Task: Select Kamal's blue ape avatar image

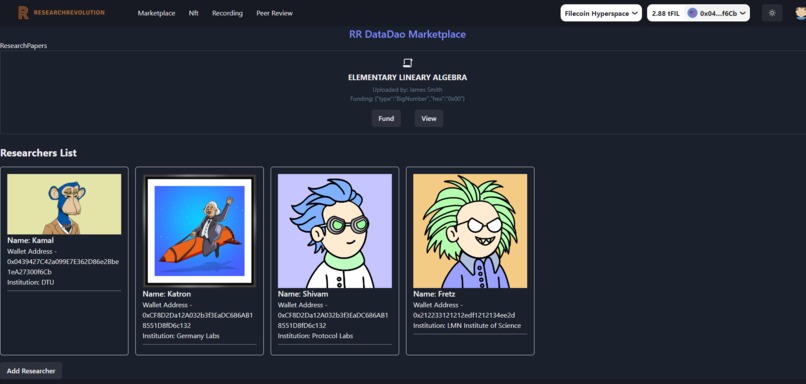Action: pos(64,204)
